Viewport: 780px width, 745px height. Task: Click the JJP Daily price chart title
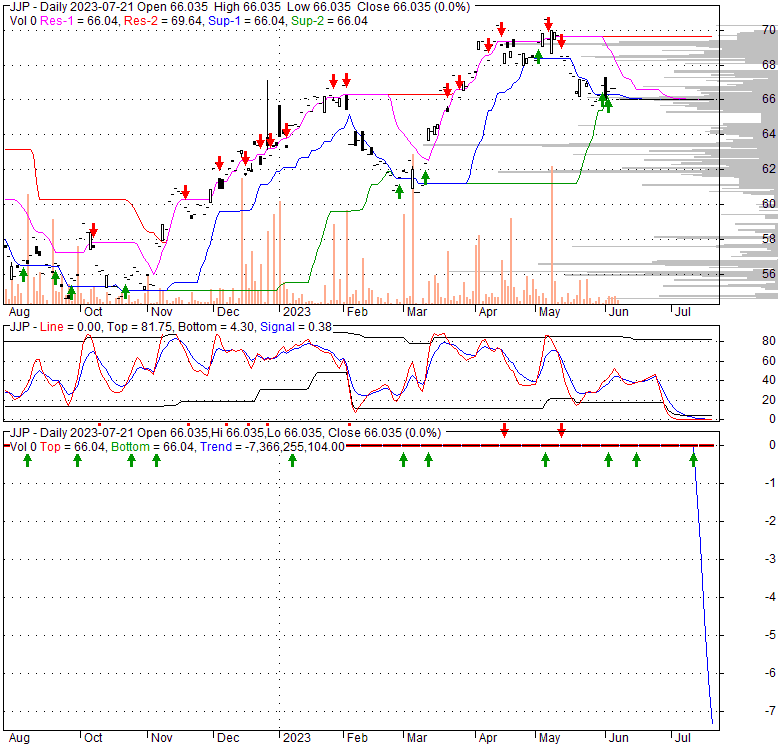click(239, 7)
